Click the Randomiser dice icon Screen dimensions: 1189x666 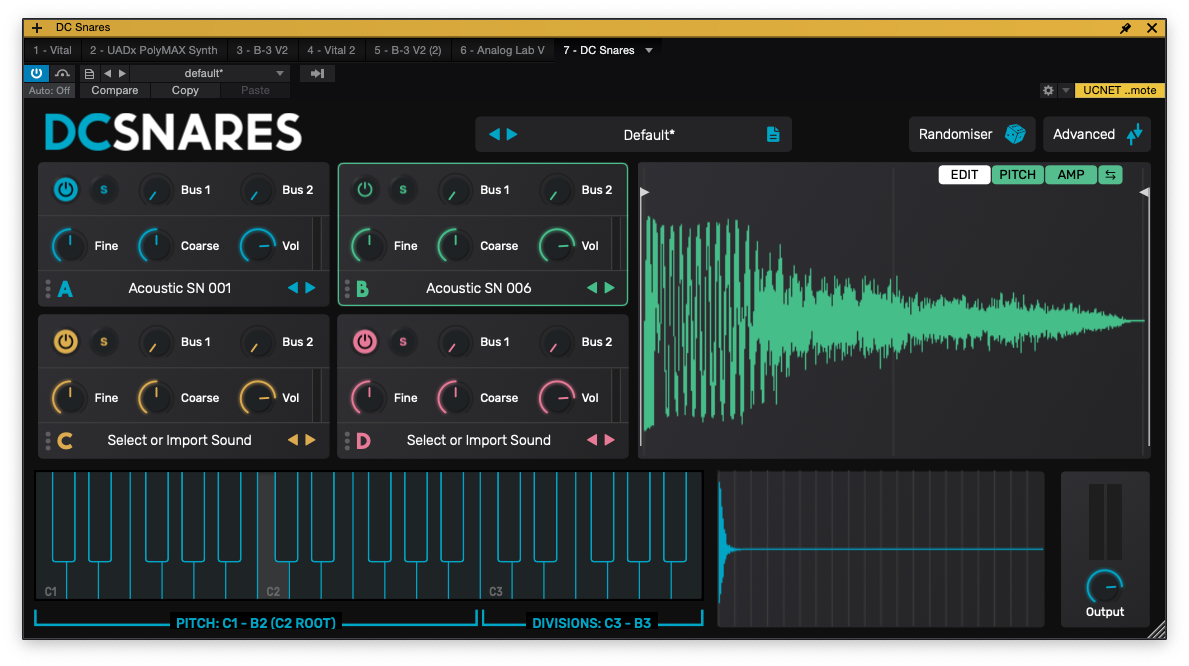click(1015, 134)
